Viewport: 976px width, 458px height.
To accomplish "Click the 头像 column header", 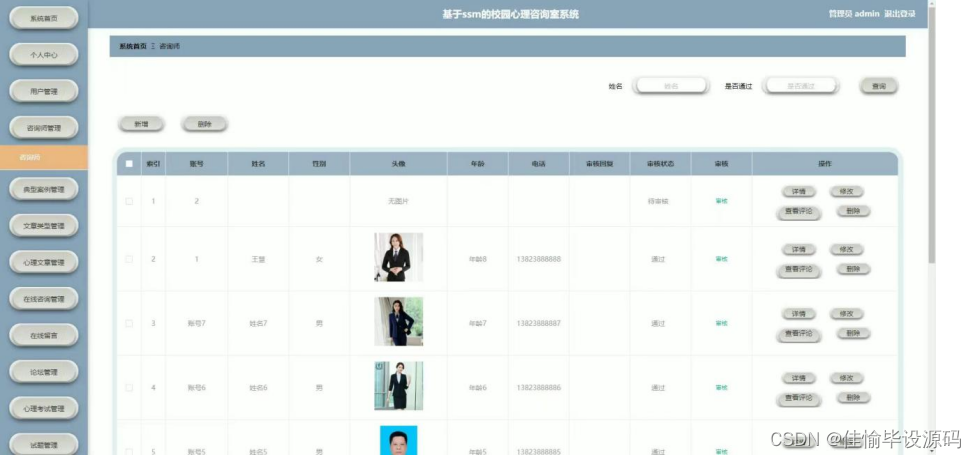I will click(398, 164).
